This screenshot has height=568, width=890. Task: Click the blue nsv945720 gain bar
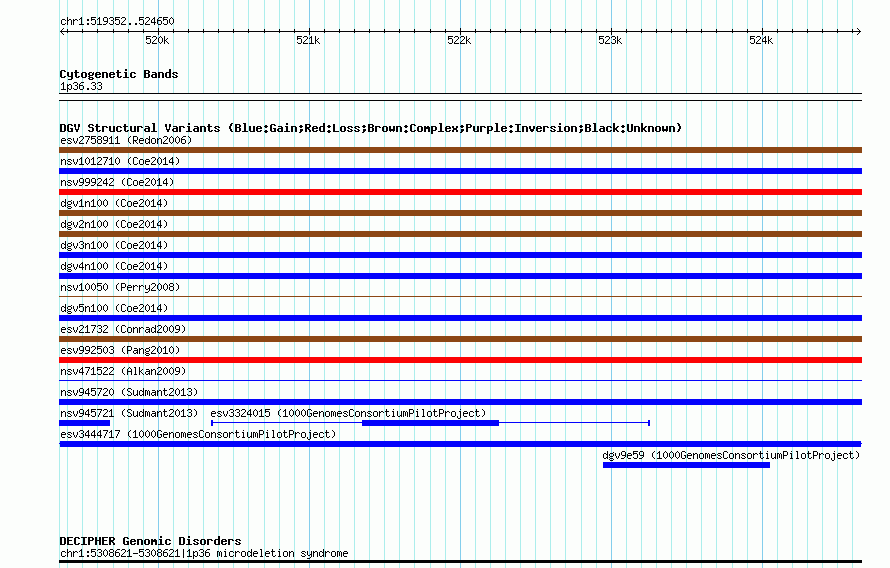point(460,402)
